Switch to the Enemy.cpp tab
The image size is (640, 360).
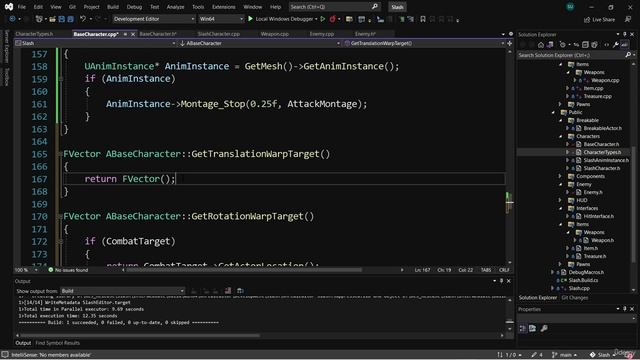[322, 34]
